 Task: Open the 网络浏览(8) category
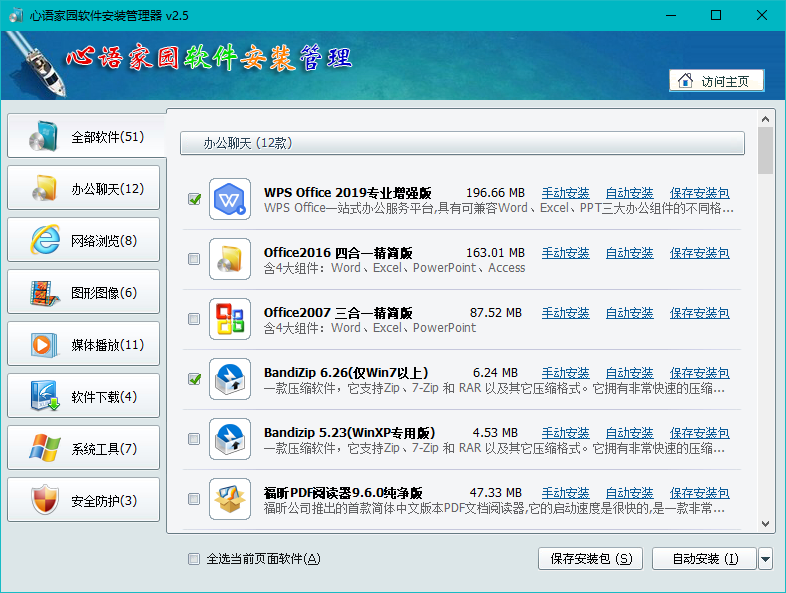(83, 240)
